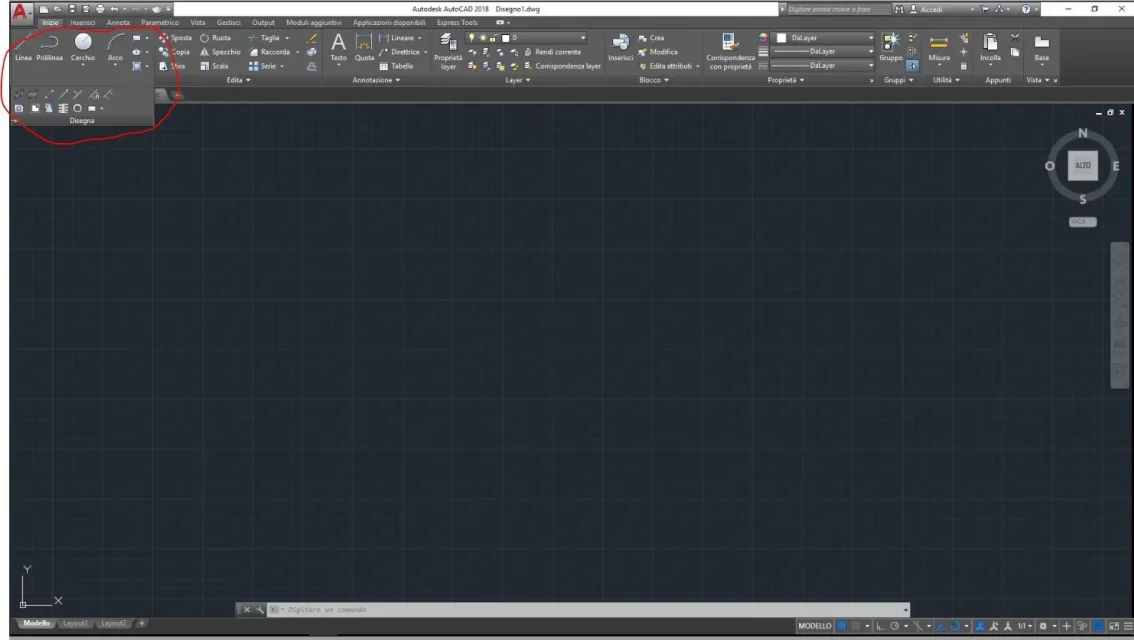Select the Ruota rotate tool
This screenshot has width=1134, height=640.
[216, 38]
